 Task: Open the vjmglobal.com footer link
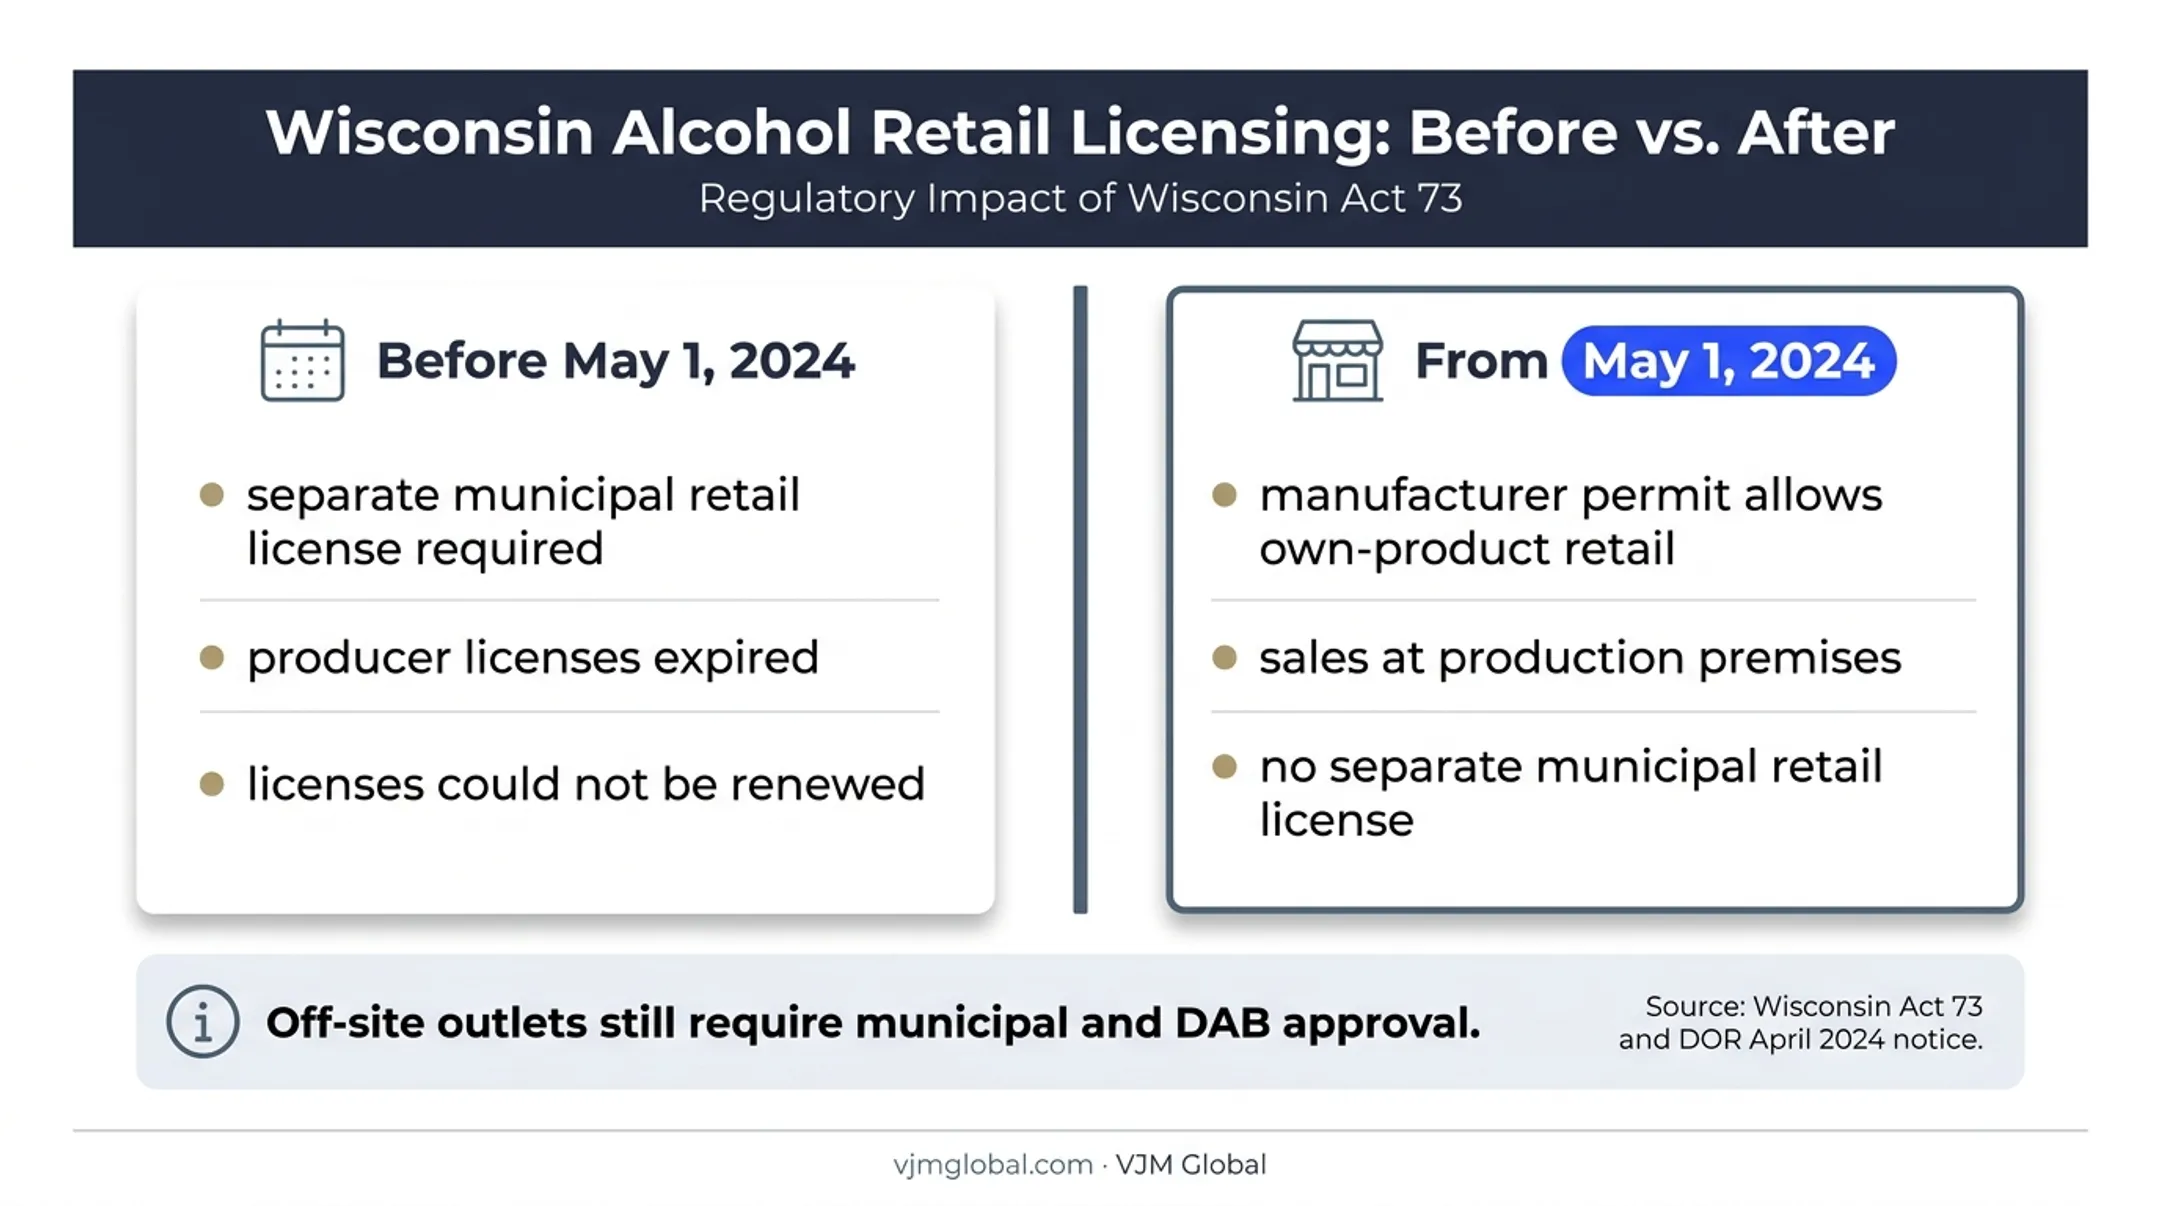[993, 1165]
